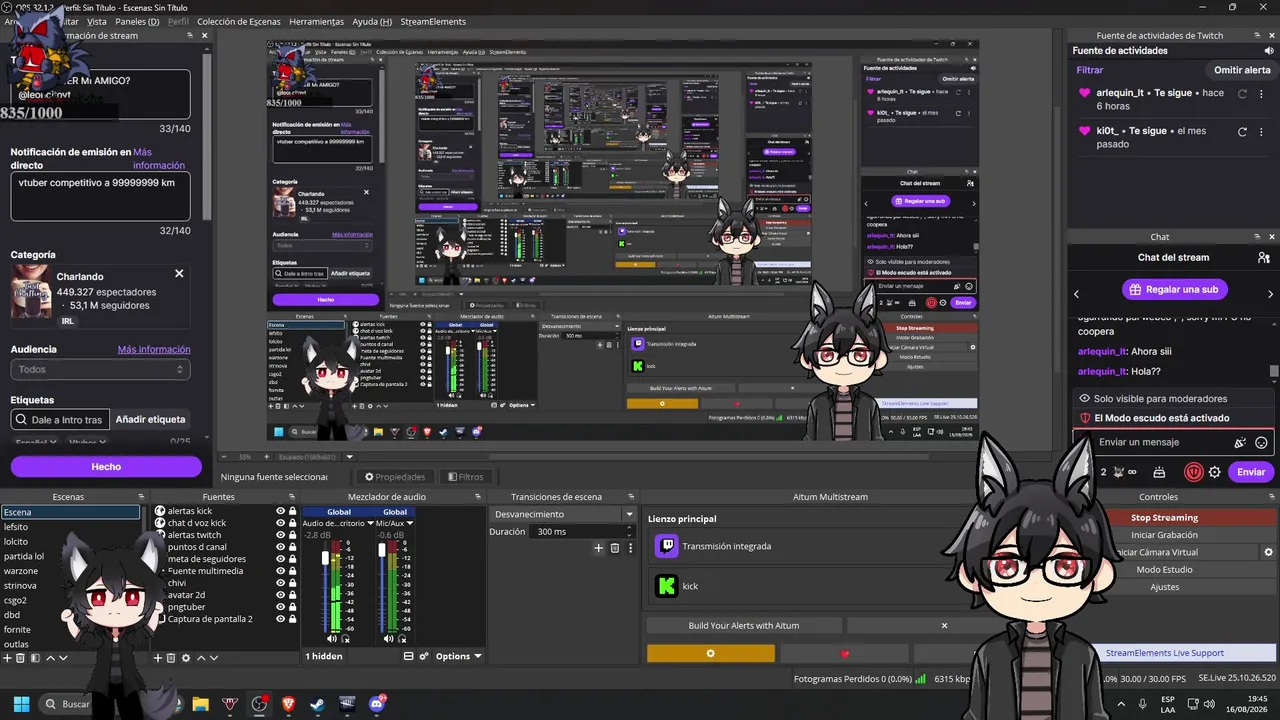Click the Aitum heart donate button
This screenshot has height=720, width=1280.
(x=845, y=654)
